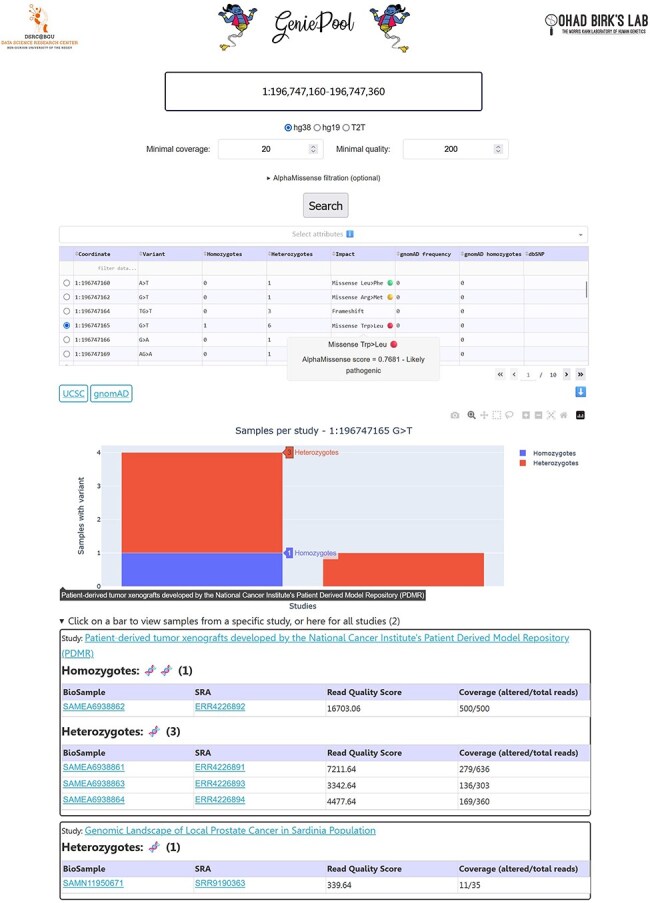The image size is (650, 903).
Task: Select the hg19 reference genome
Action: tap(317, 127)
